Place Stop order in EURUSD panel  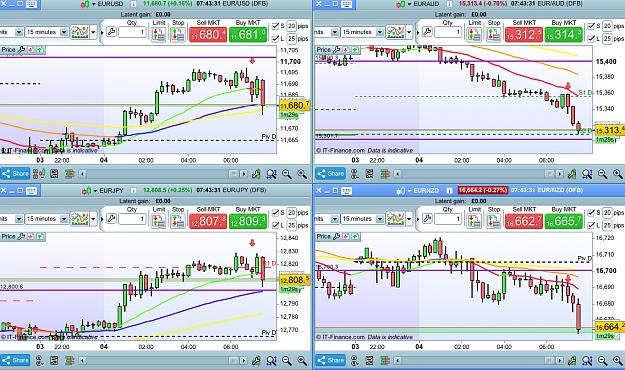[178, 34]
